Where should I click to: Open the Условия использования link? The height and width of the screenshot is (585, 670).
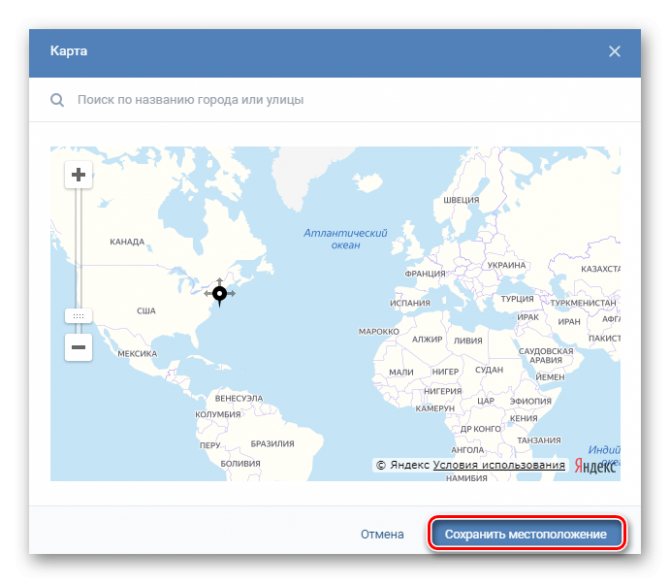(499, 465)
